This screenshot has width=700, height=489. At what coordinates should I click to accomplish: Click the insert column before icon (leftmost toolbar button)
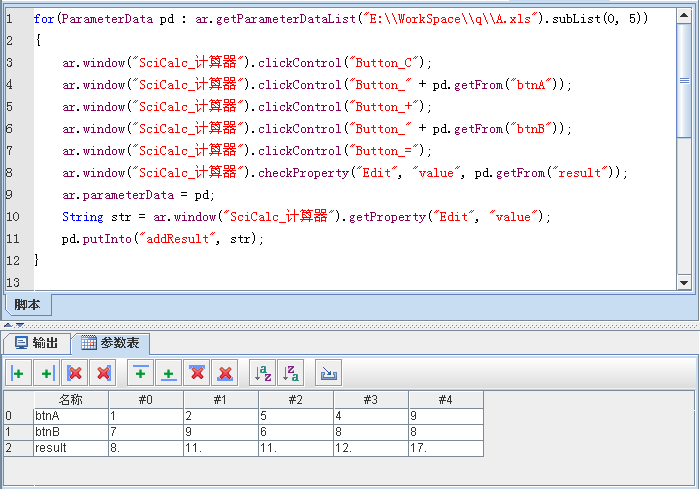(18, 374)
